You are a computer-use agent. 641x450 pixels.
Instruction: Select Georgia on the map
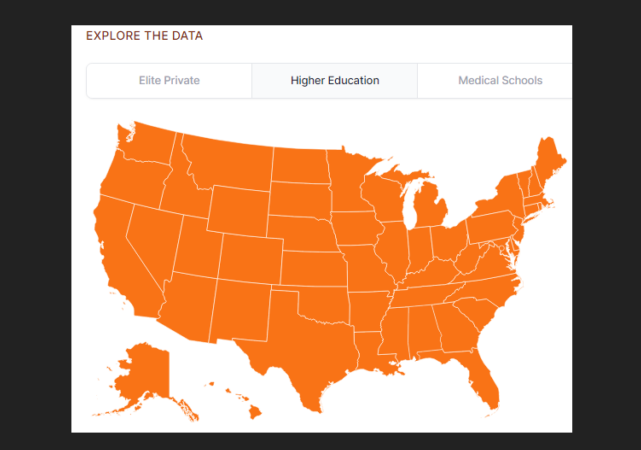tap(456, 329)
